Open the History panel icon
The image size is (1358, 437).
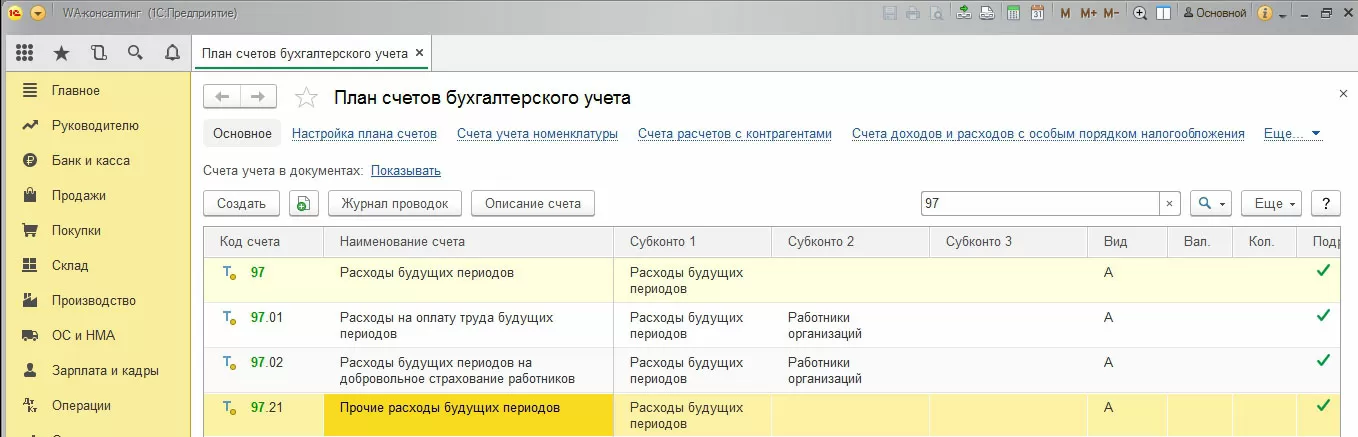point(98,53)
